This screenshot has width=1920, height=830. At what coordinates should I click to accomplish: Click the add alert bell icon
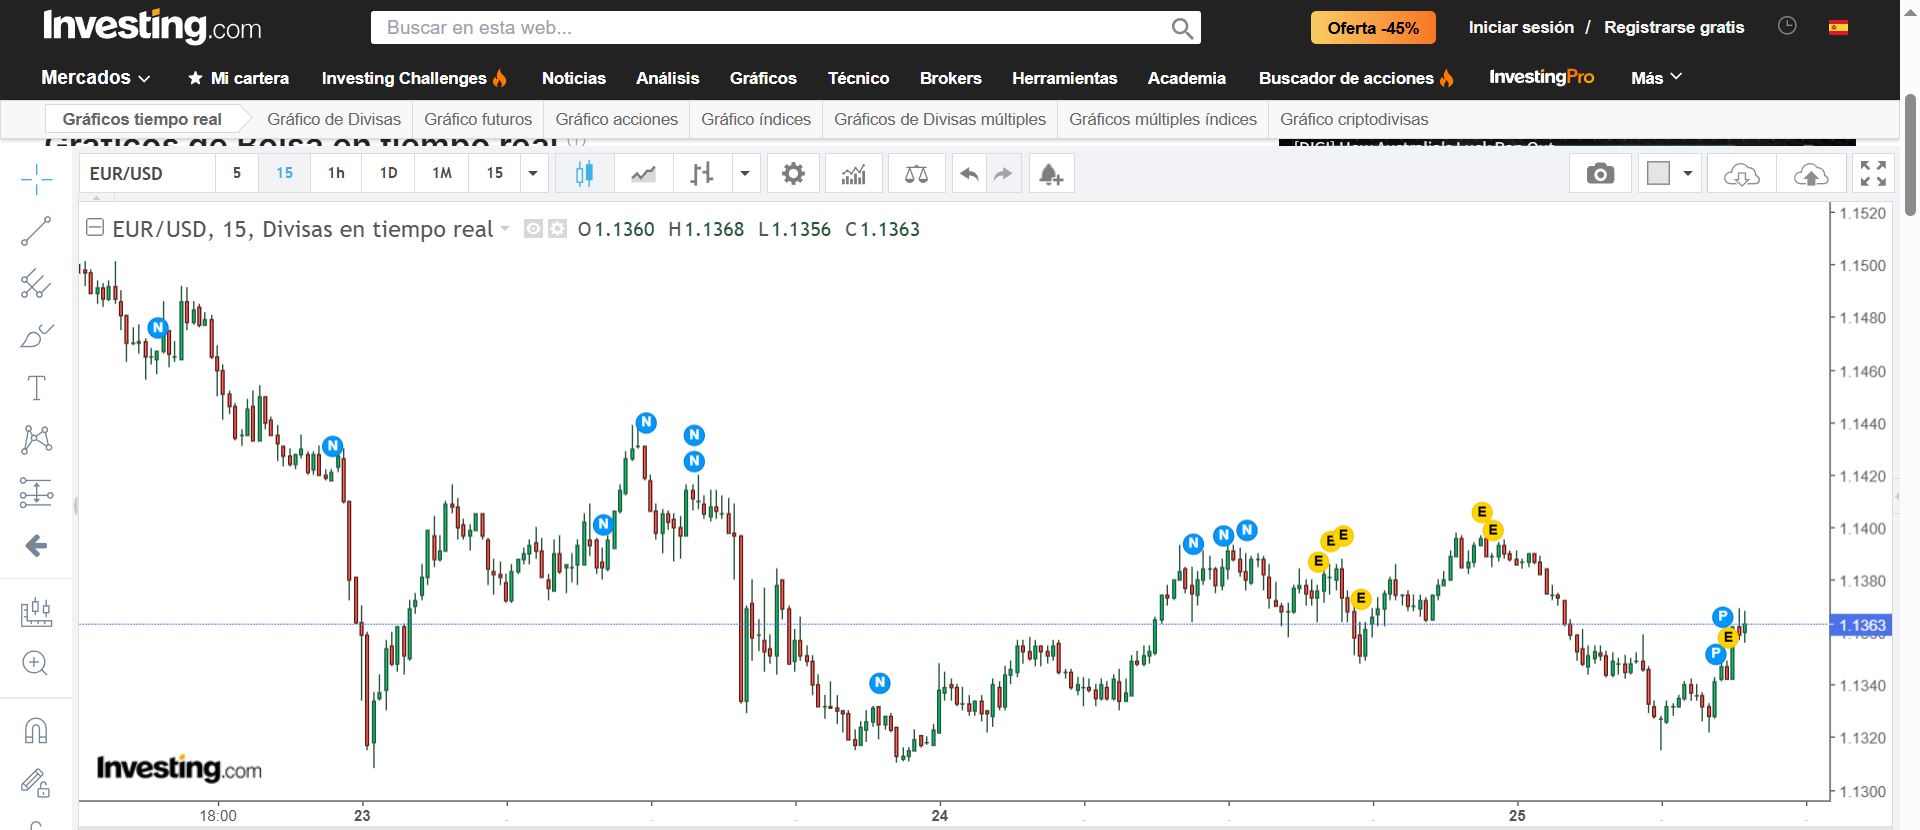click(x=1050, y=174)
